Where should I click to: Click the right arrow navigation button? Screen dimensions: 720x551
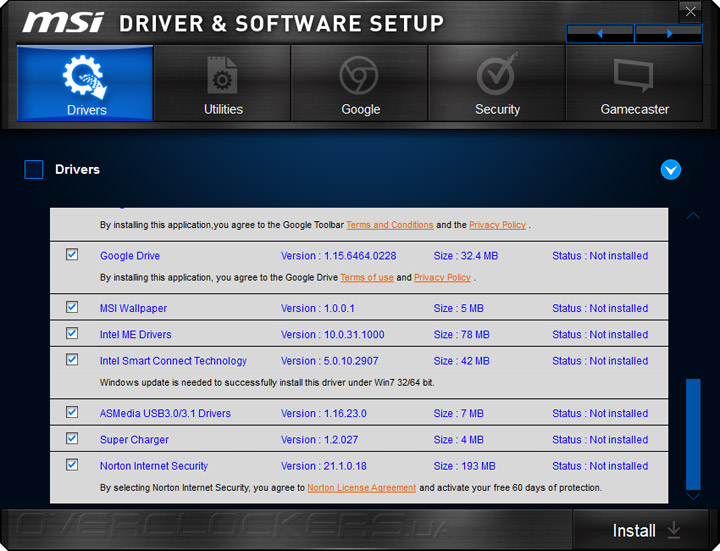tap(669, 34)
